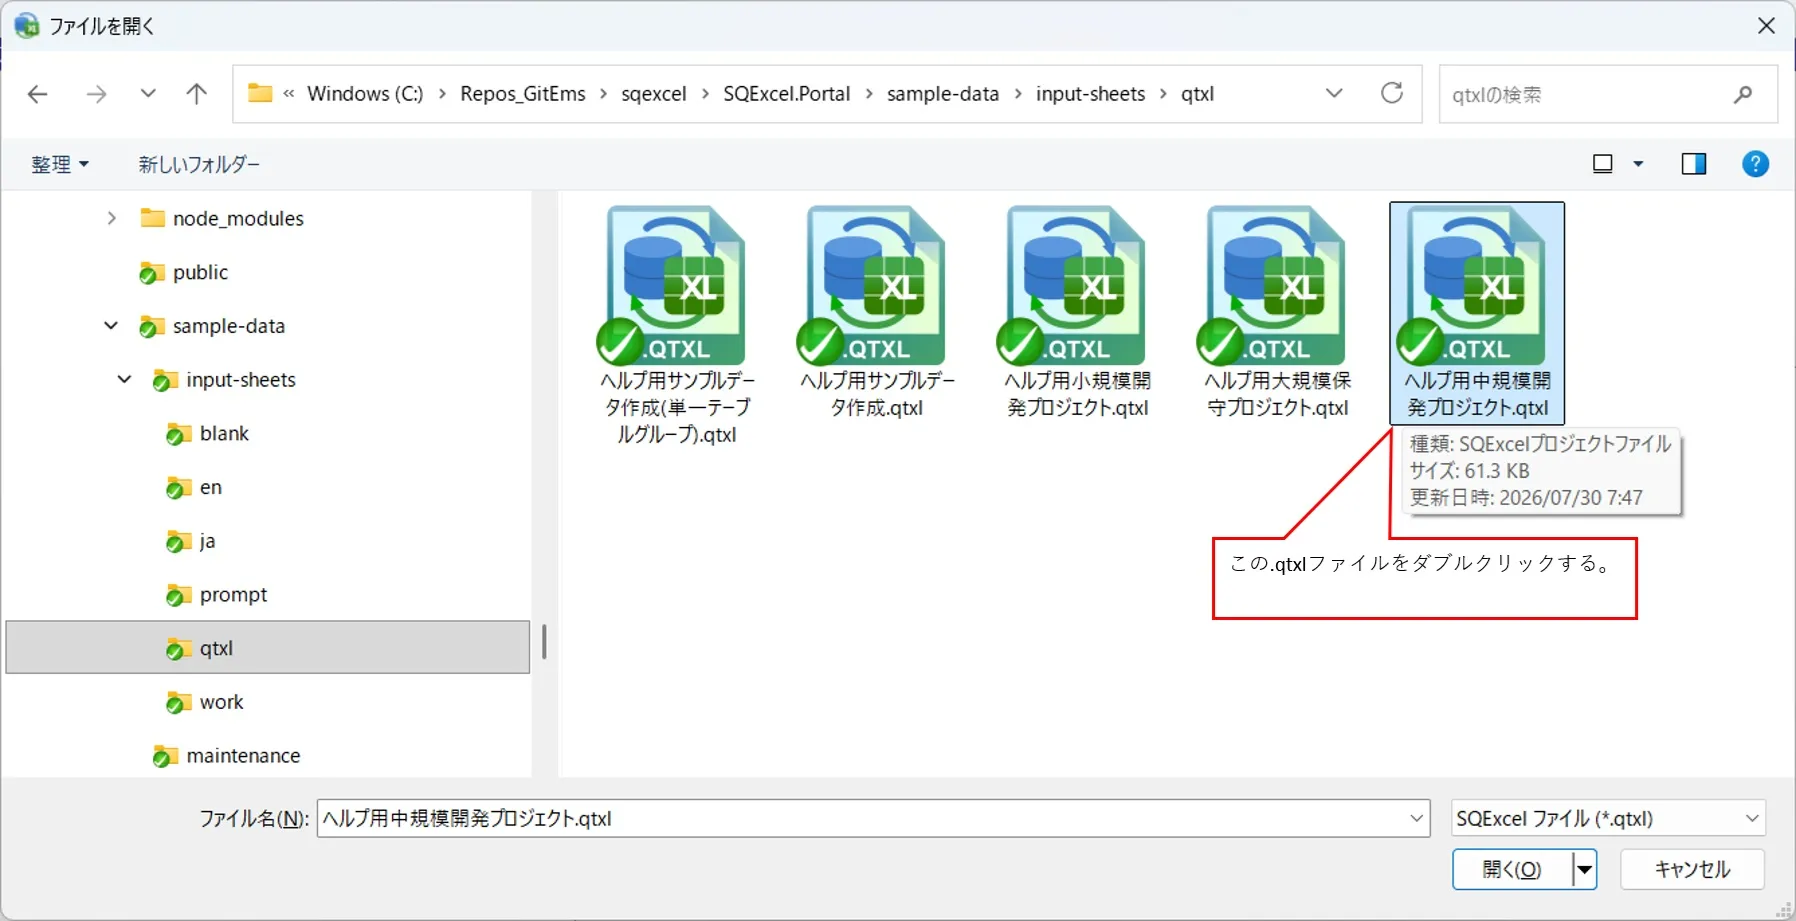The width and height of the screenshot is (1796, 921).
Task: Close the ファイルを開く dialog
Action: (x=1766, y=26)
